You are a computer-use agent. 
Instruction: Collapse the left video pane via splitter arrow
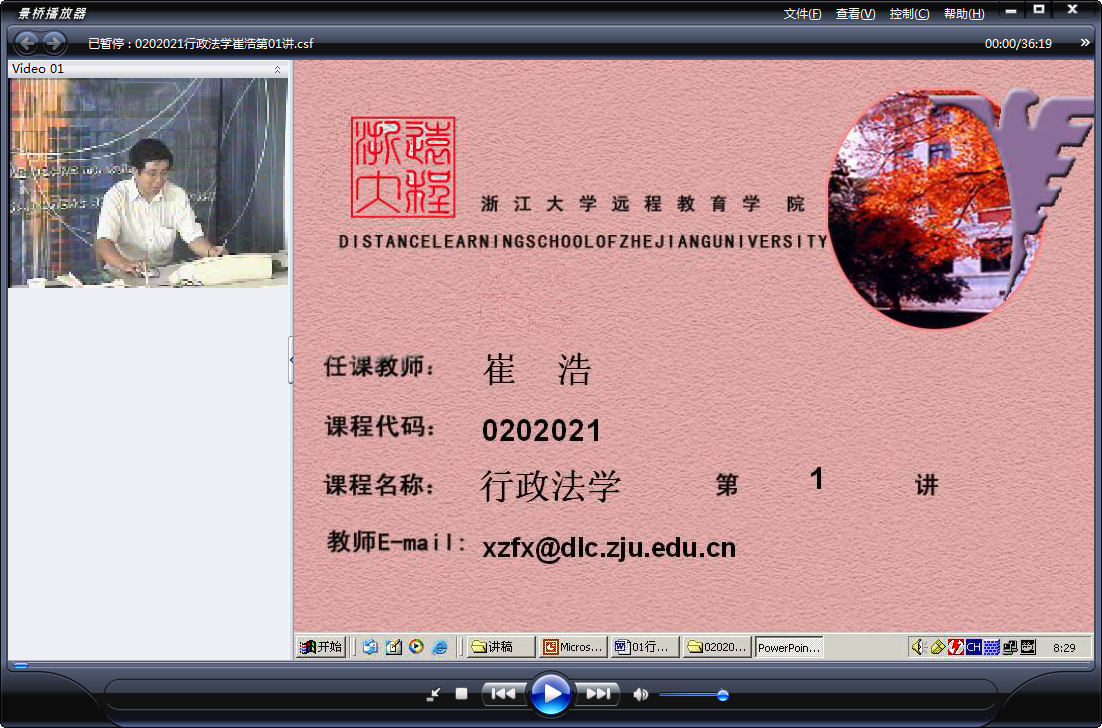[292, 360]
